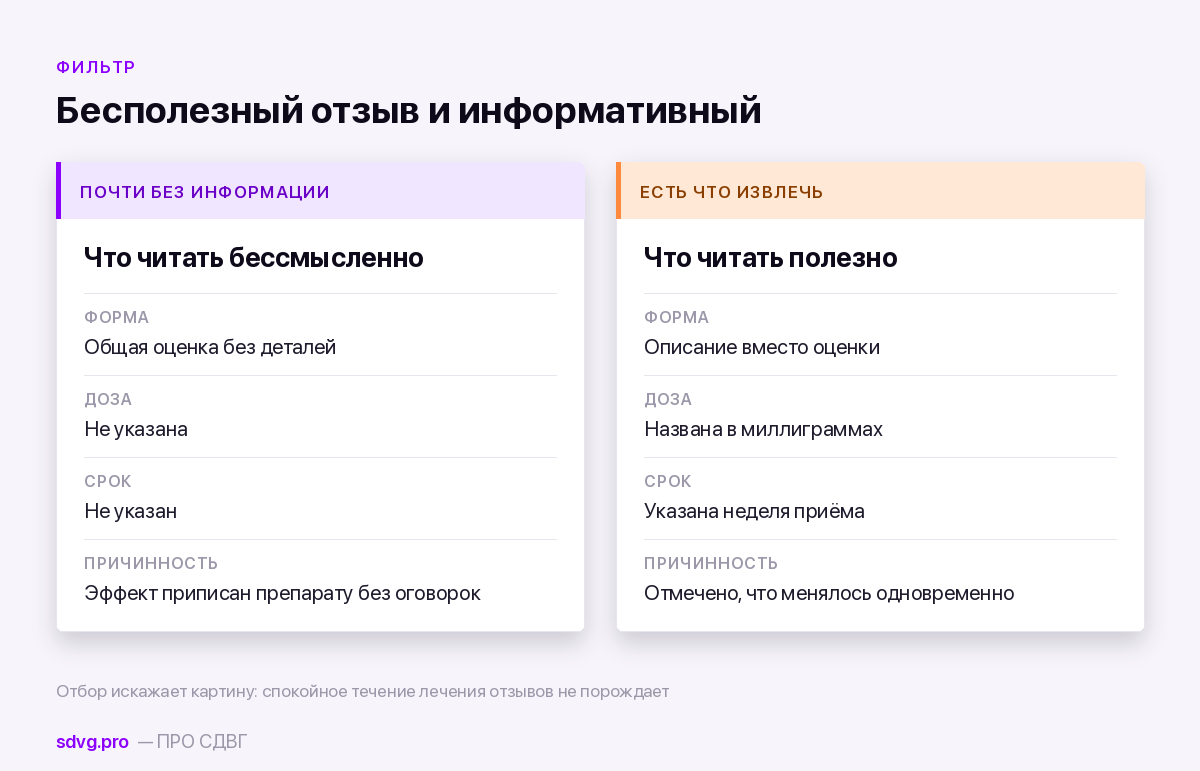Click ПРИЧИННОСТЬ label in left card
1200x771 pixels.
[x=151, y=563]
